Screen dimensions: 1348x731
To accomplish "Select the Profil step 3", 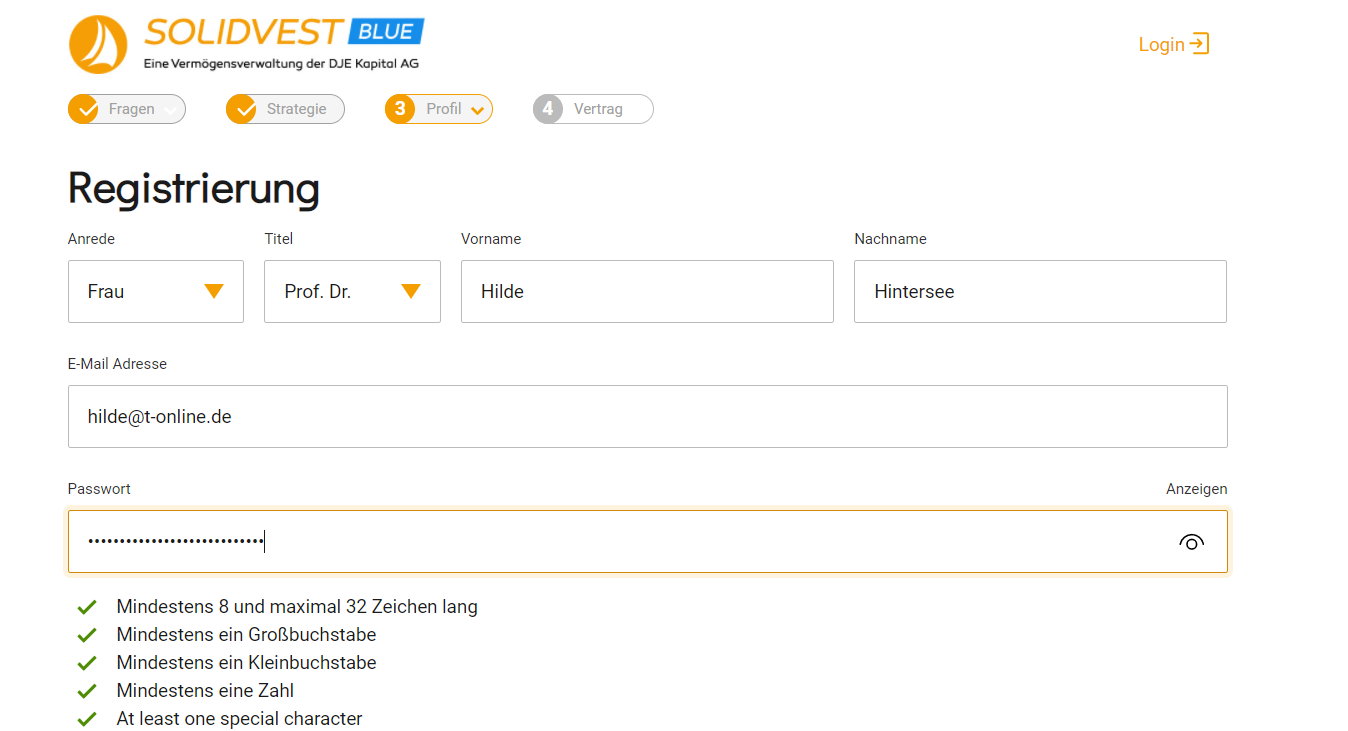I will pos(438,109).
